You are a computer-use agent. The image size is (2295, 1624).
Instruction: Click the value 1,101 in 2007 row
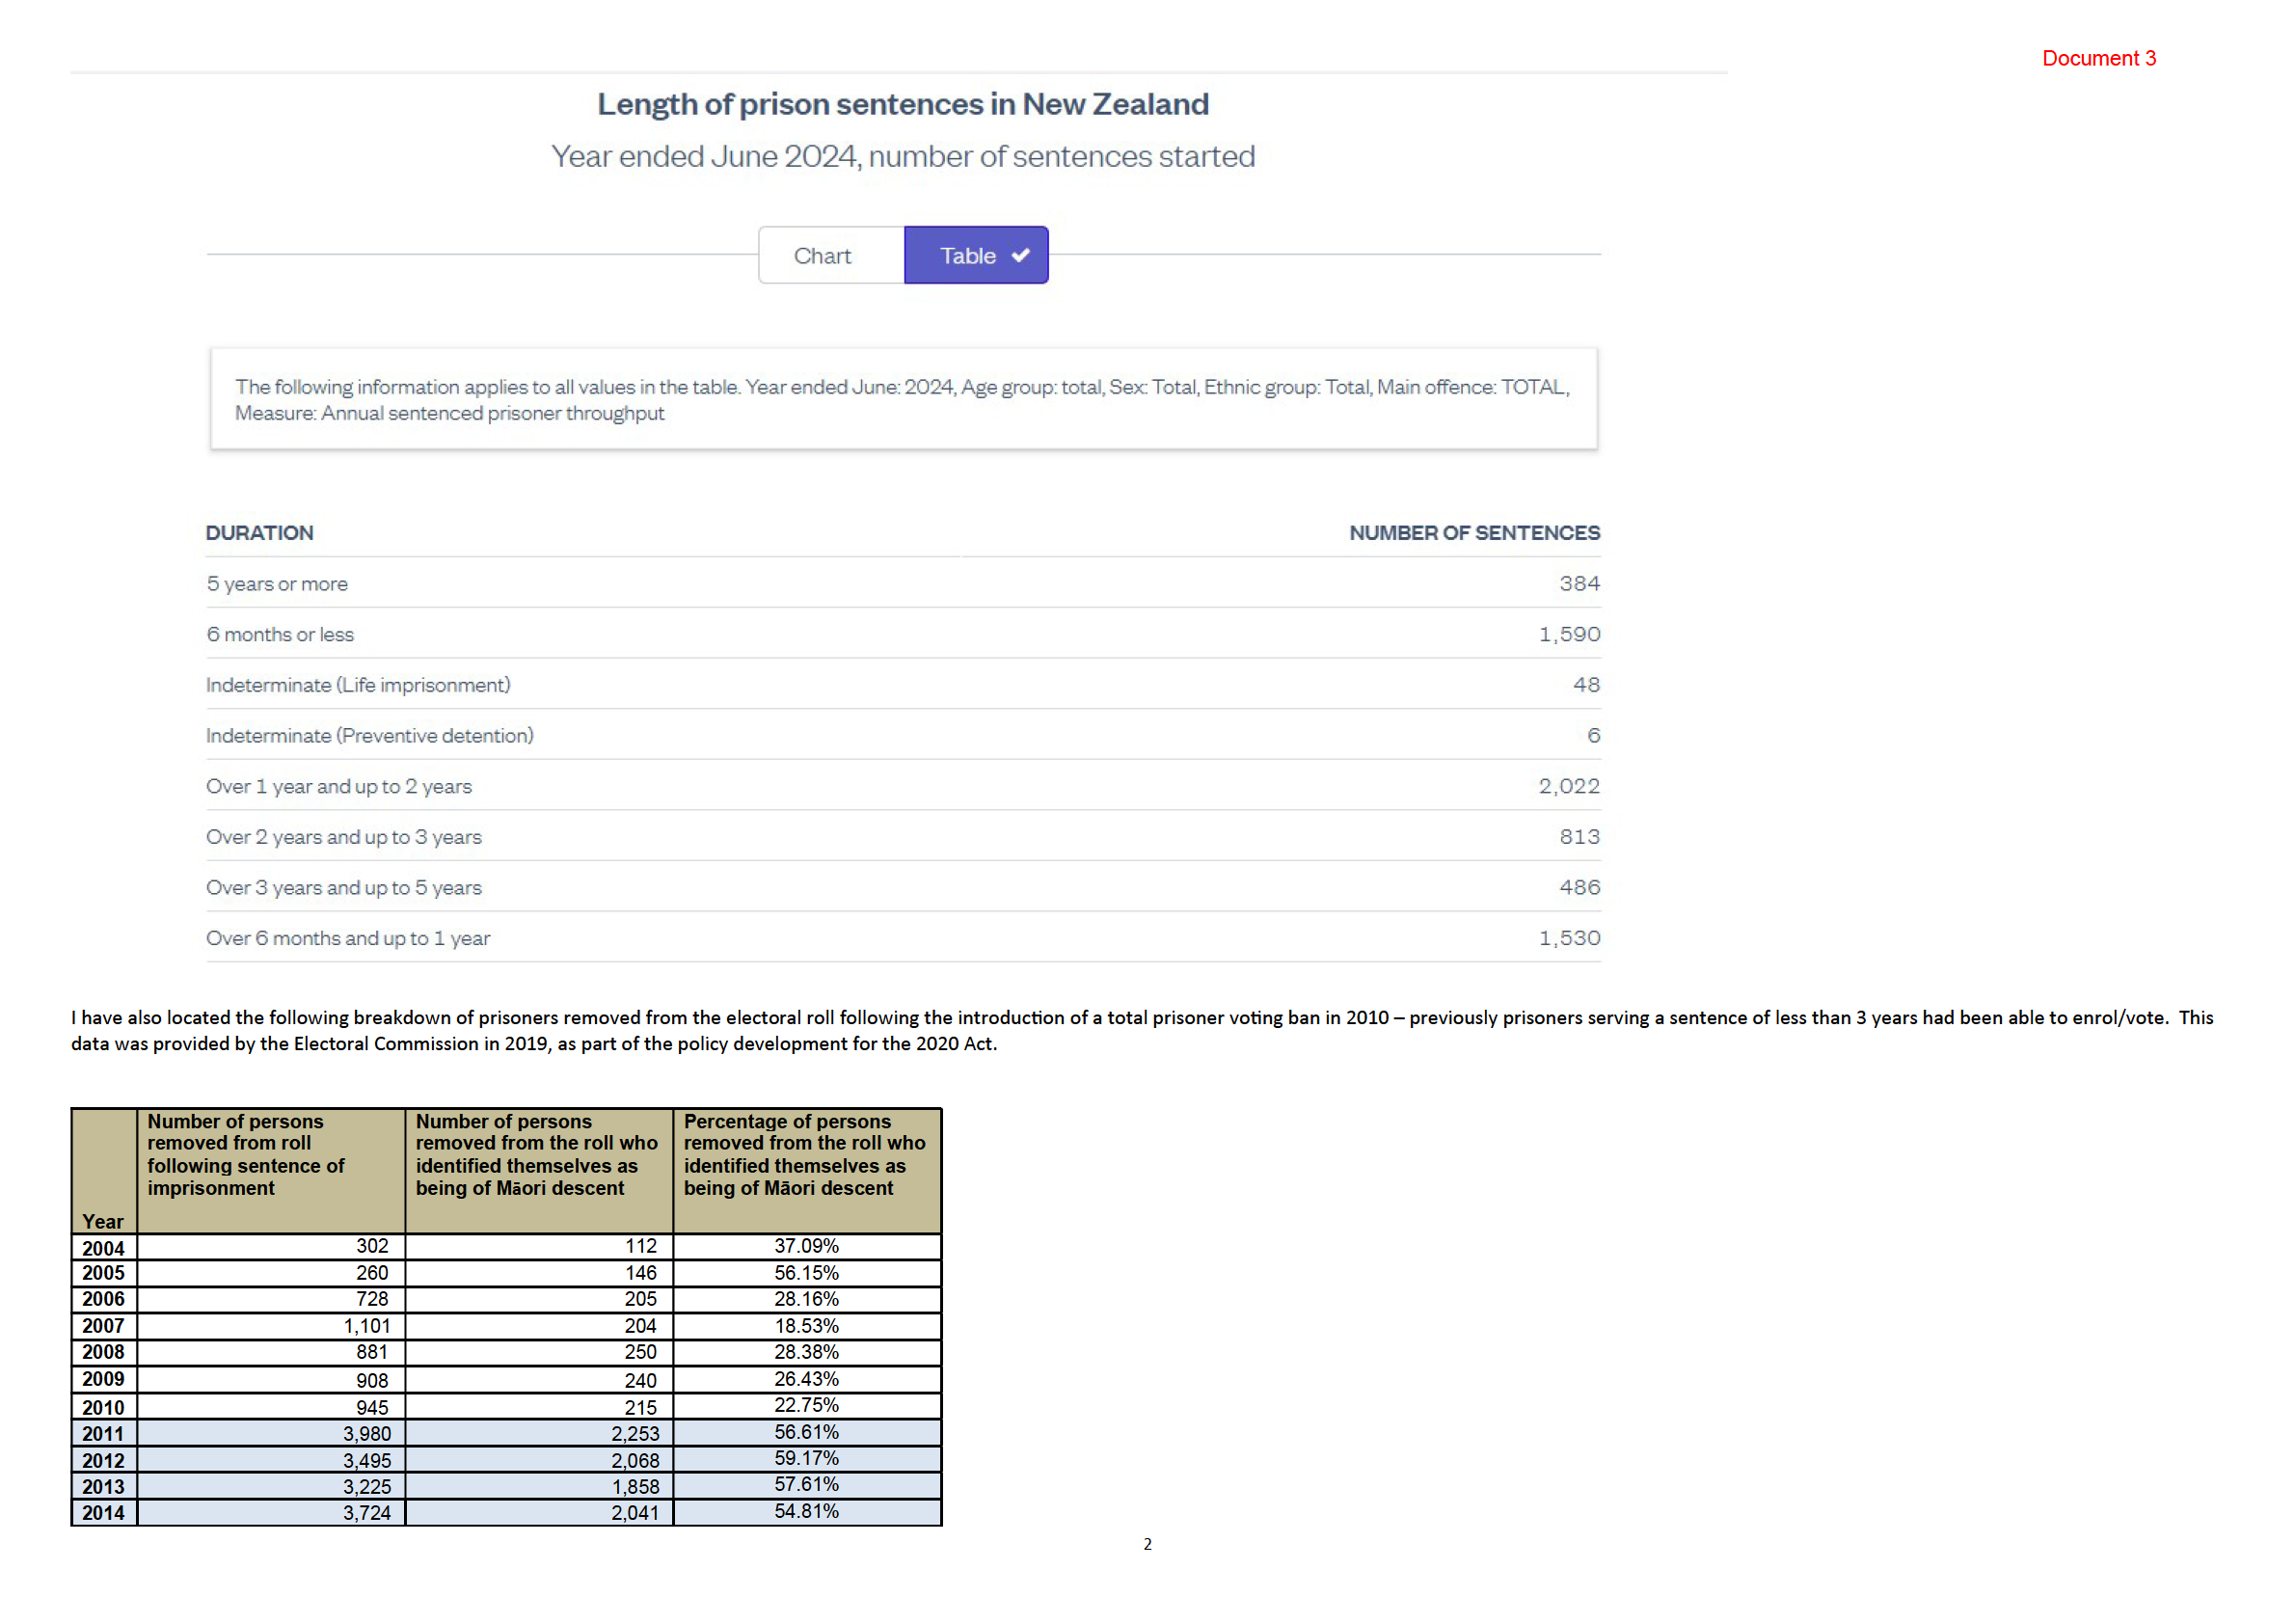367,1326
